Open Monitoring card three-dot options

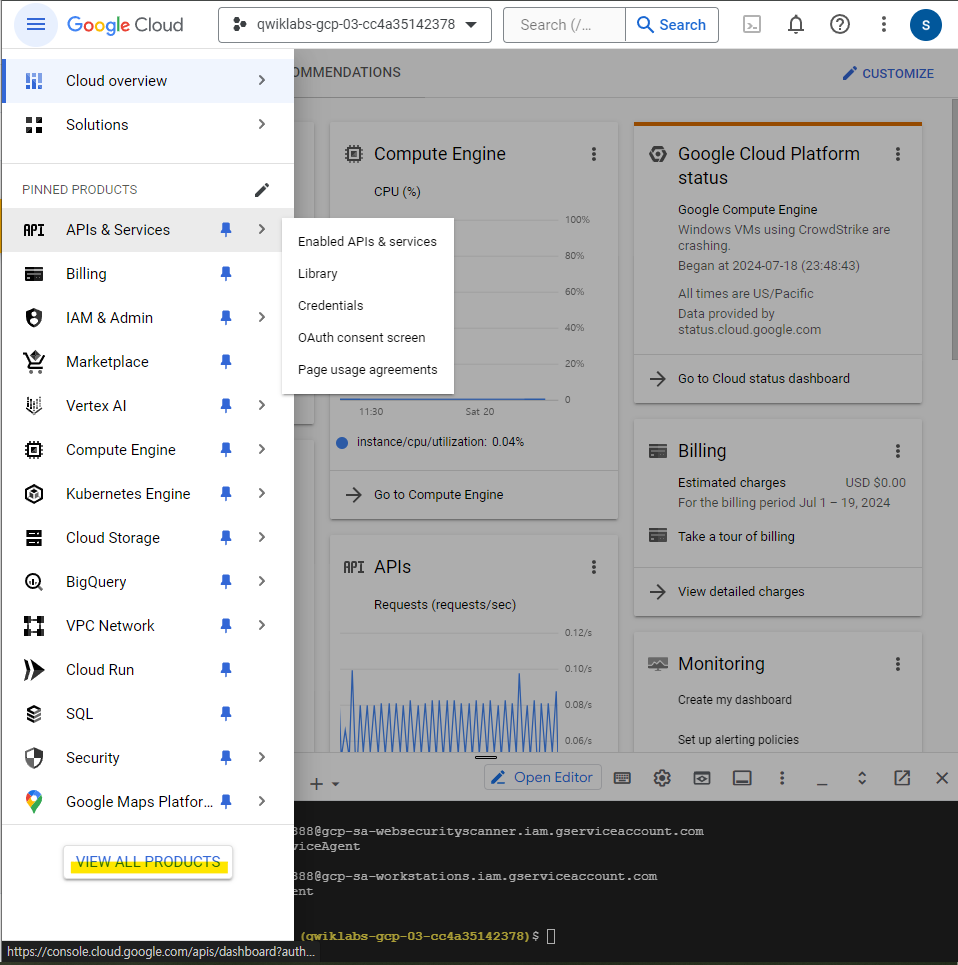coord(898,664)
